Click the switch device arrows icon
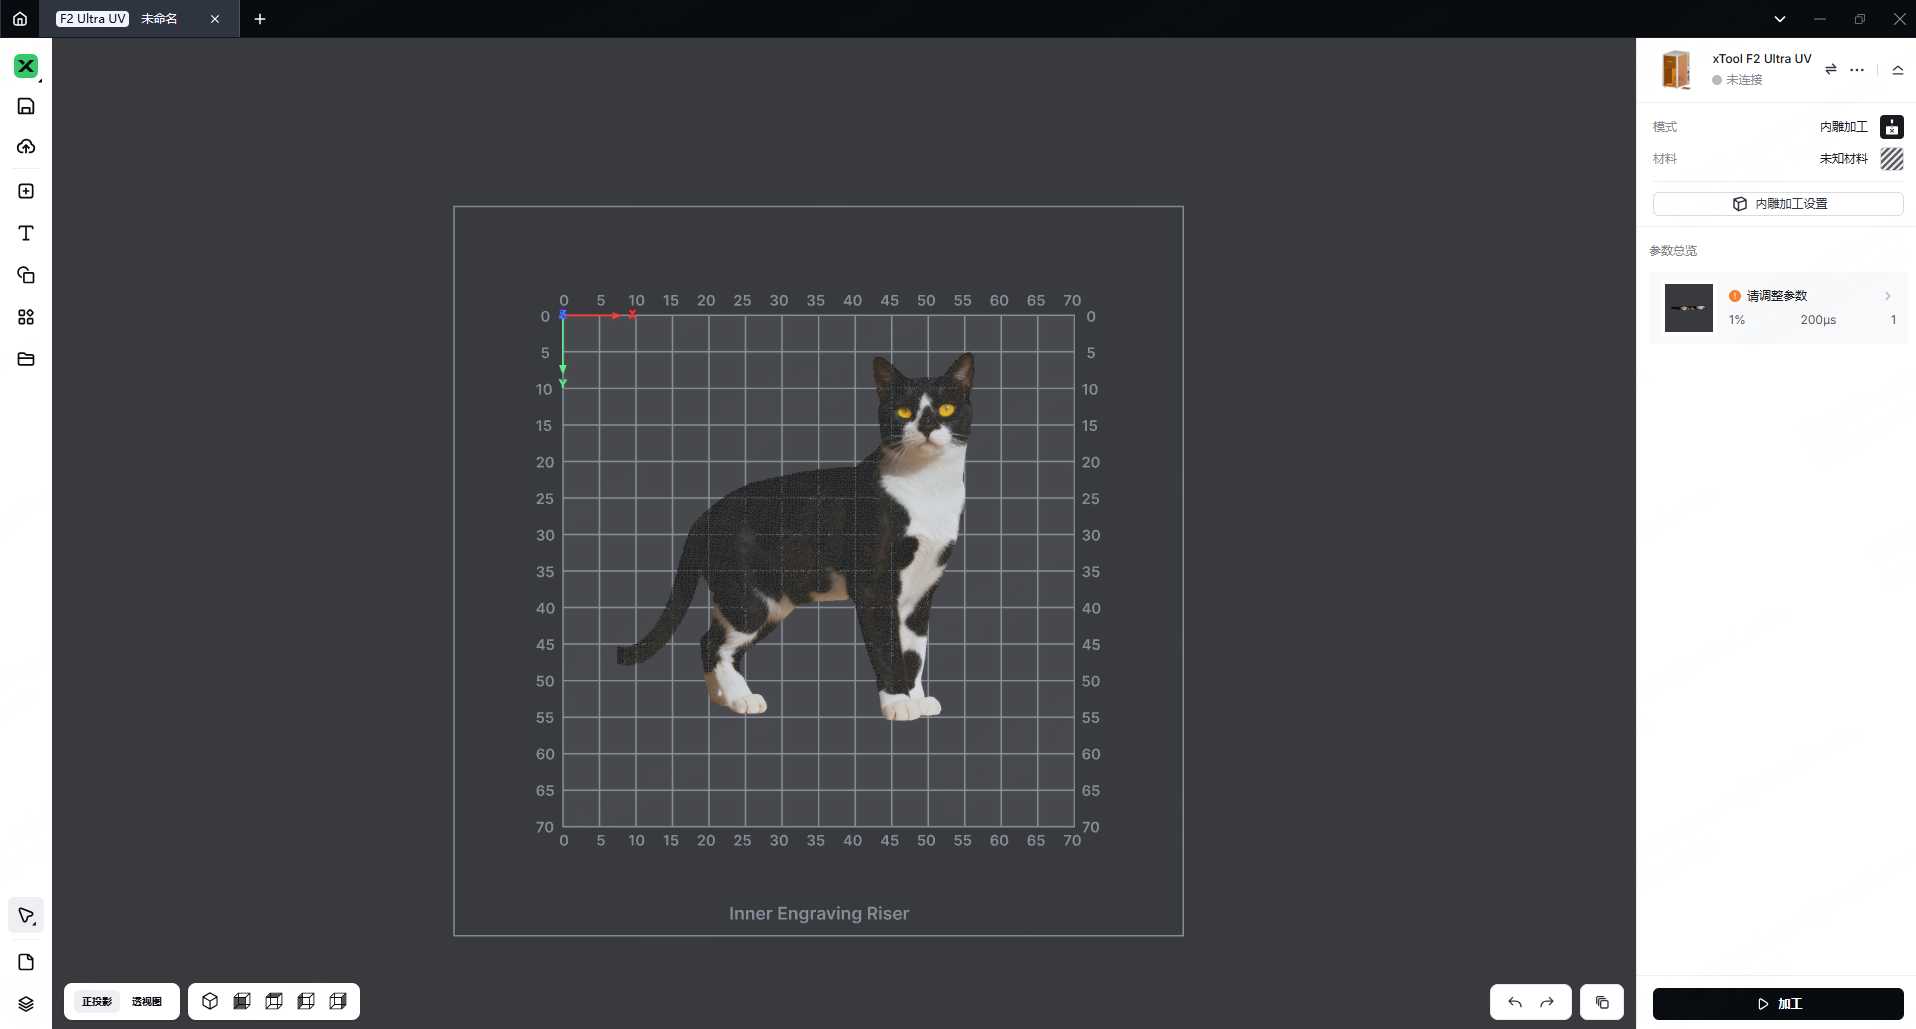 point(1830,69)
